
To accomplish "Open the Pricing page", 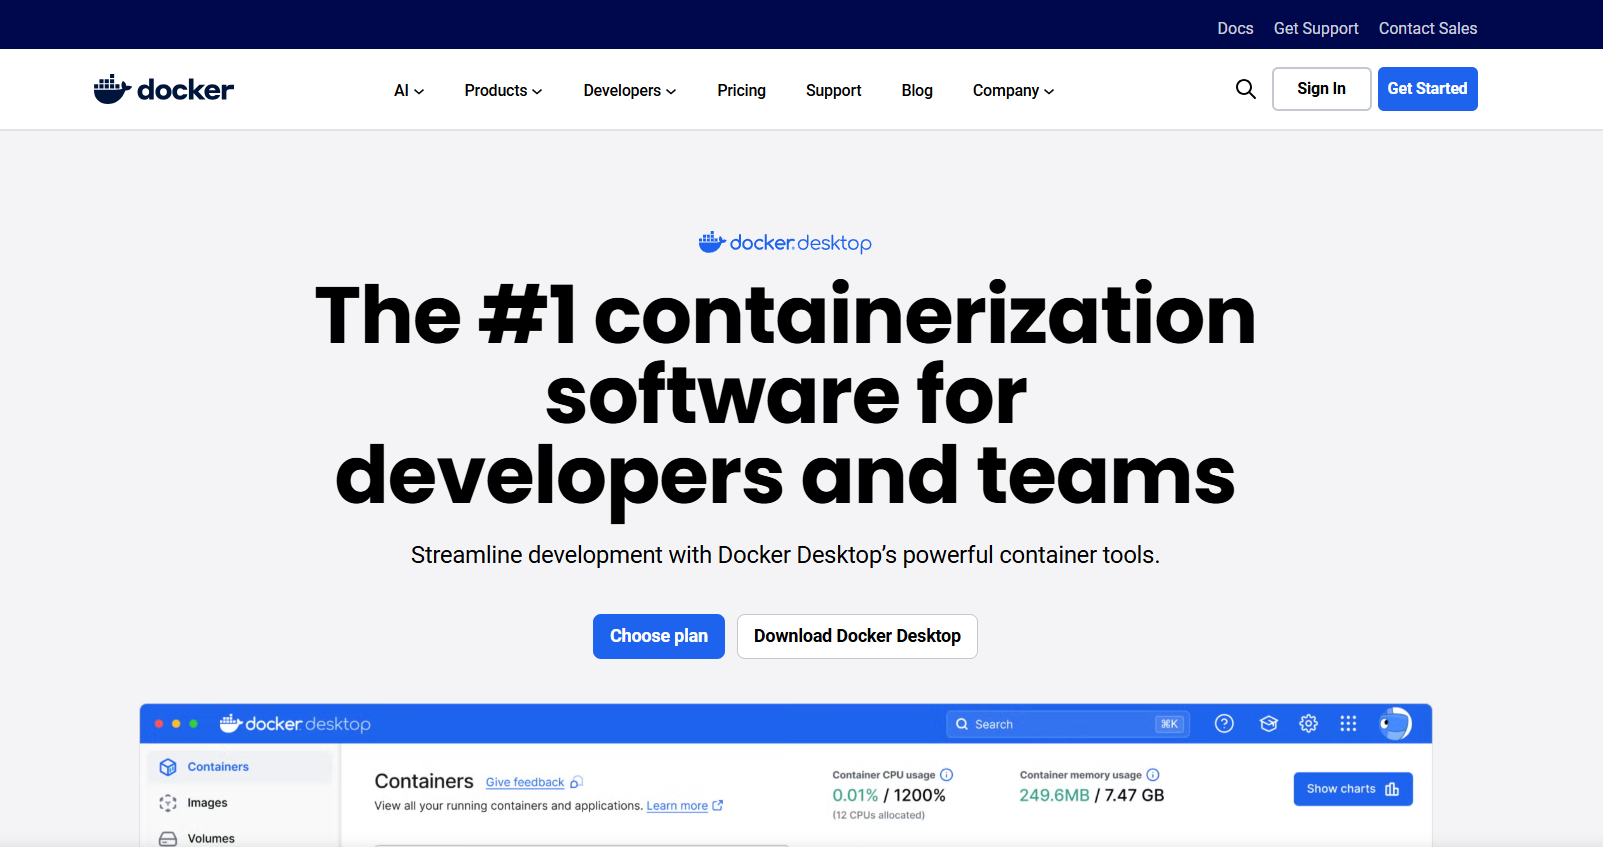I will coord(741,90).
